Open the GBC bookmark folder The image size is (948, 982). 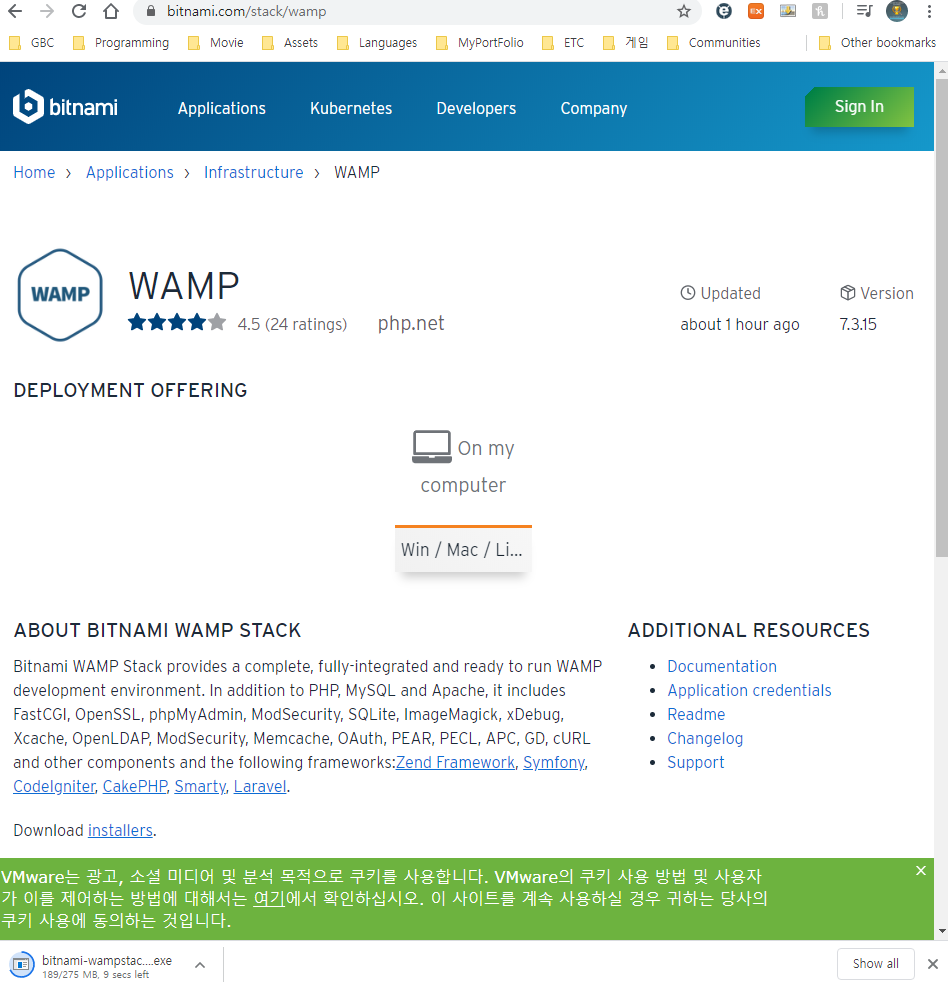point(32,43)
